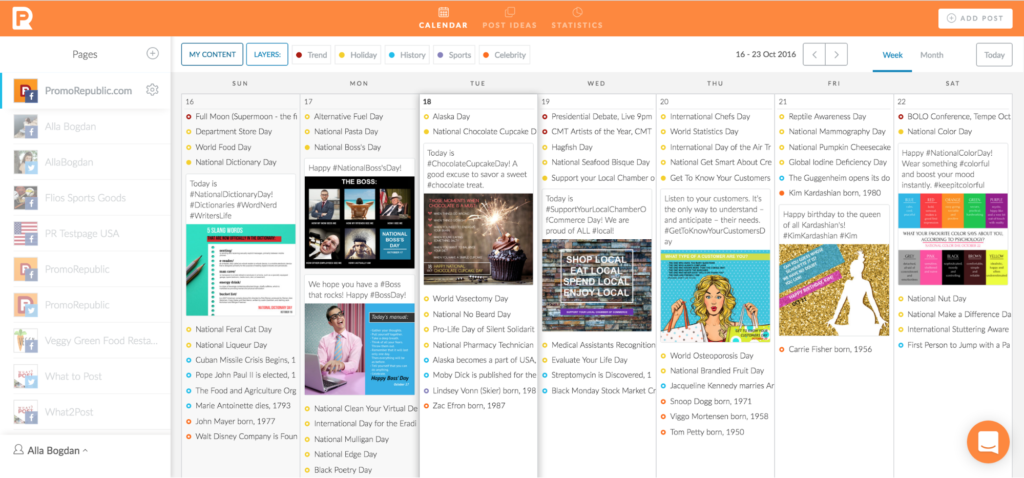Select the BOLO Conference trend event
Image resolution: width=1024 pixels, height=478 pixels.
tap(954, 116)
